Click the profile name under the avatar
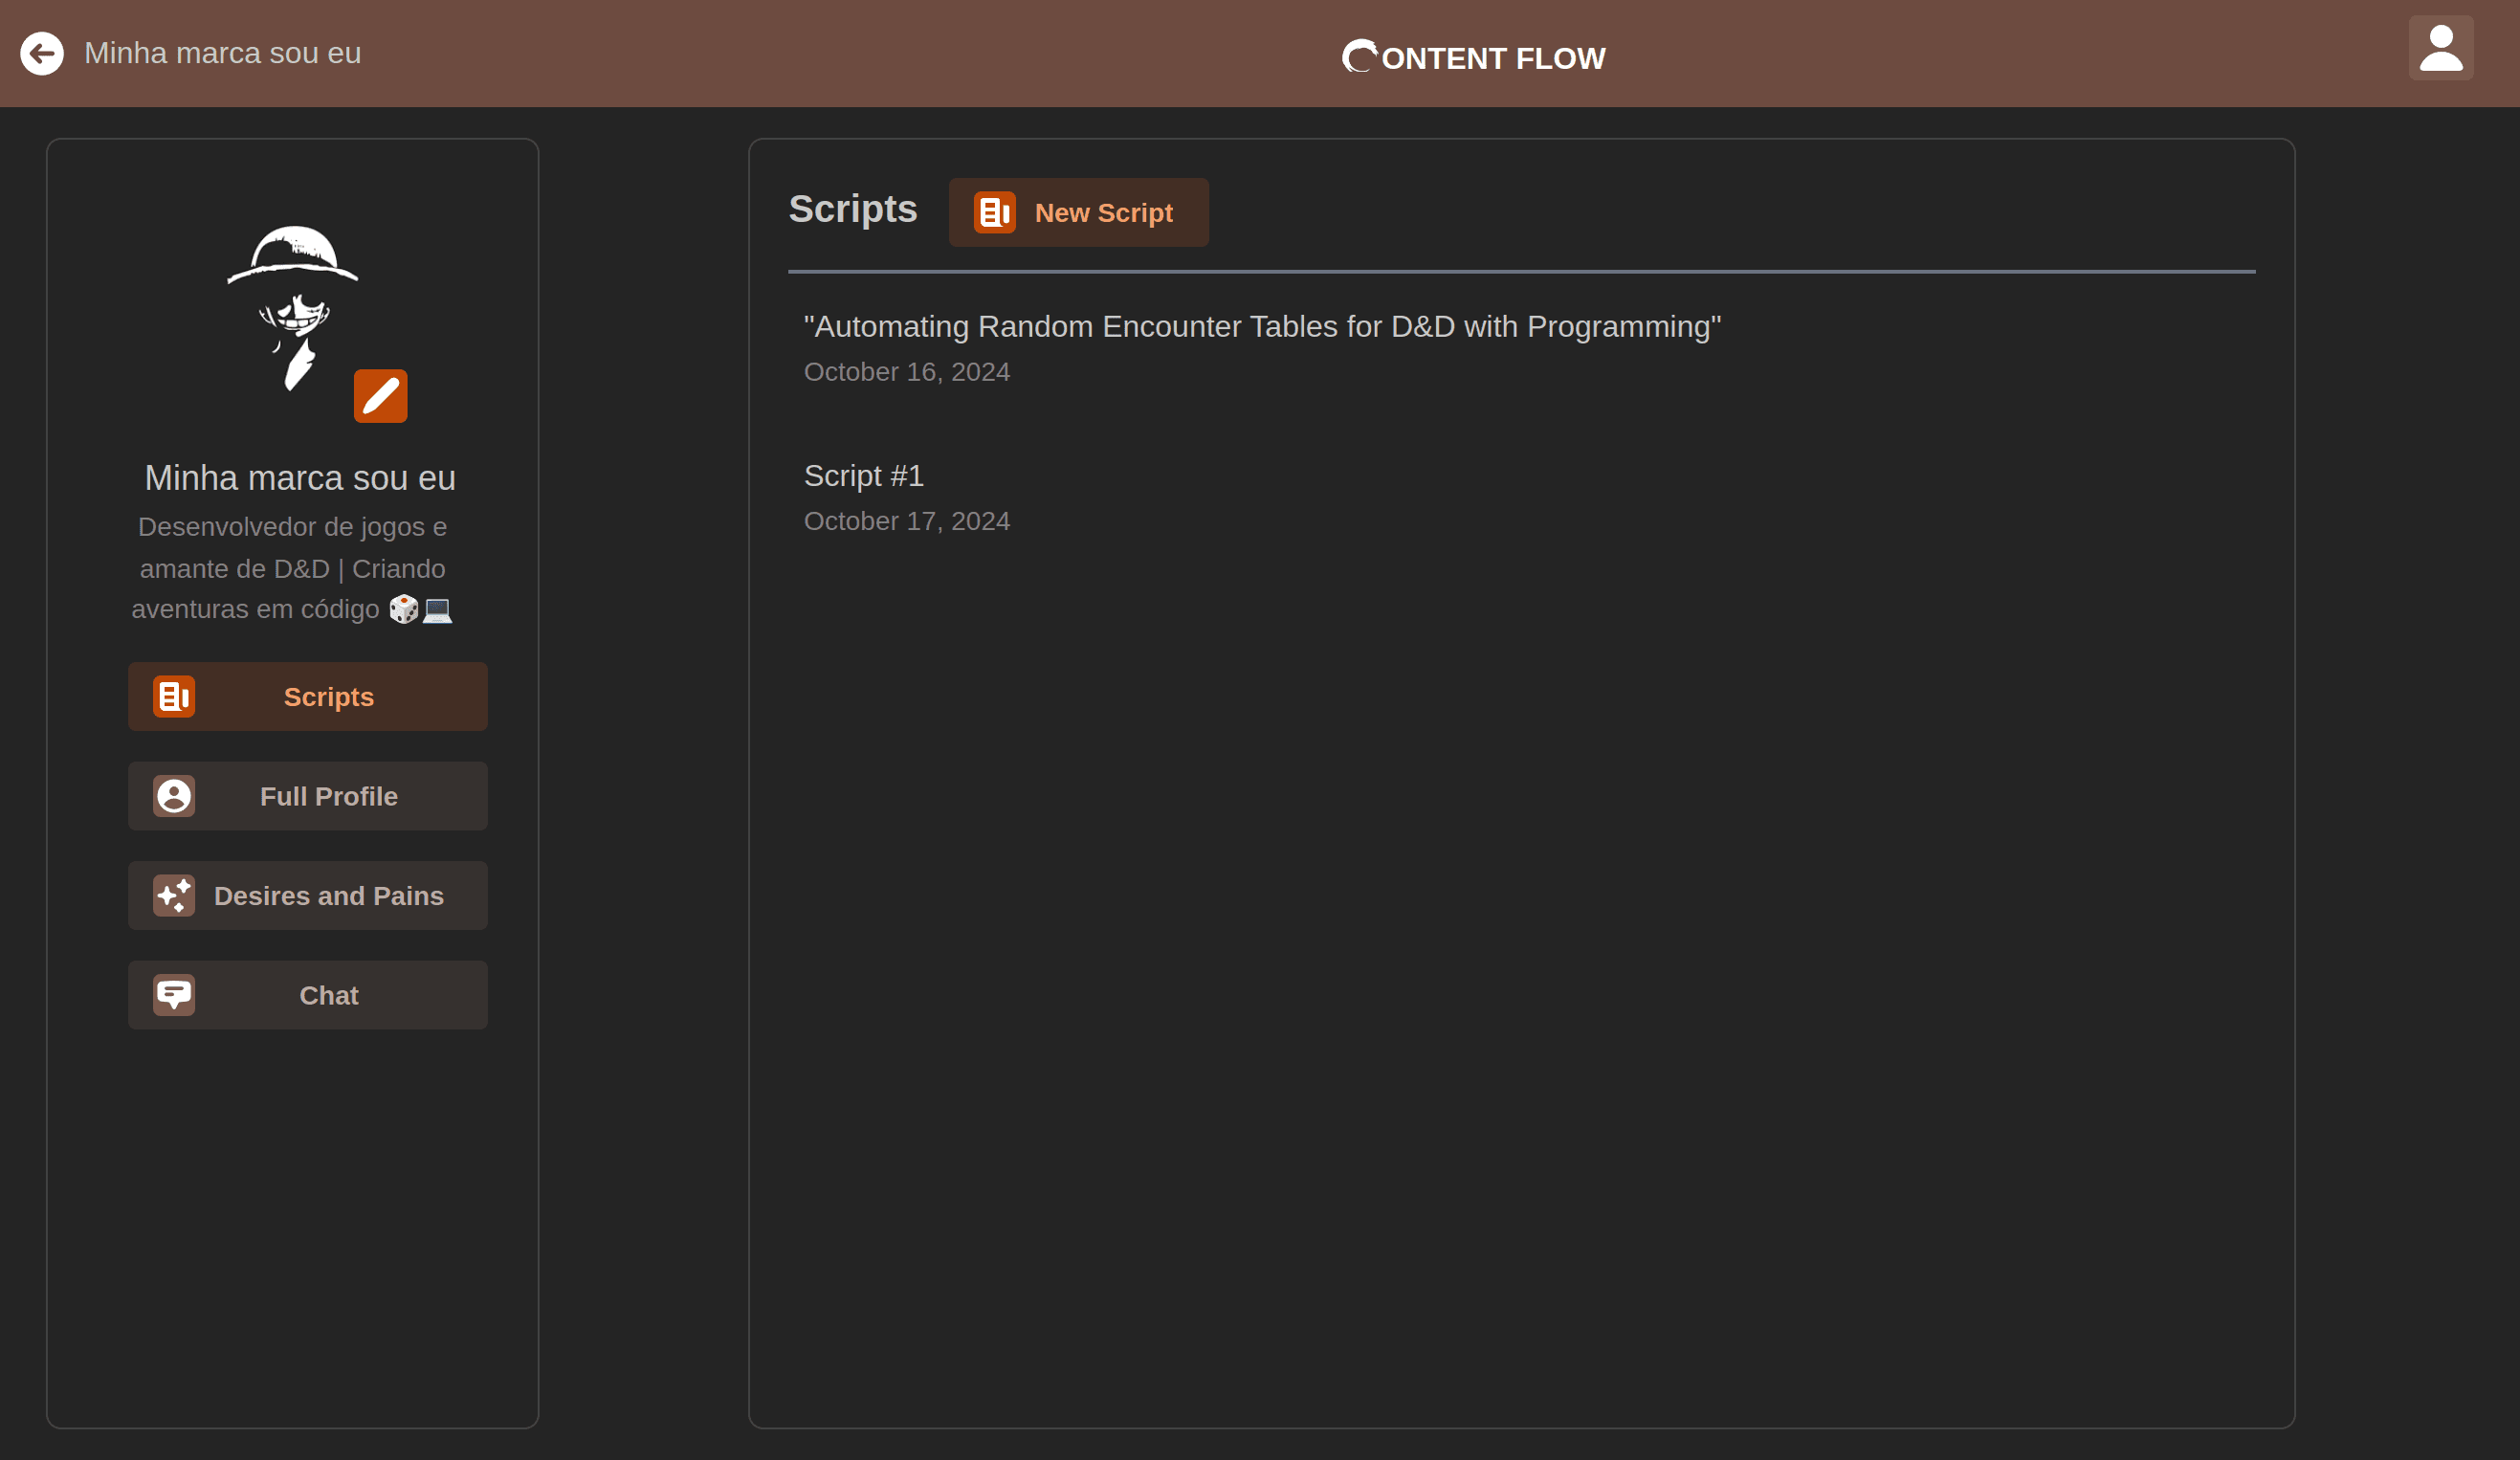2520x1460 pixels. point(300,477)
